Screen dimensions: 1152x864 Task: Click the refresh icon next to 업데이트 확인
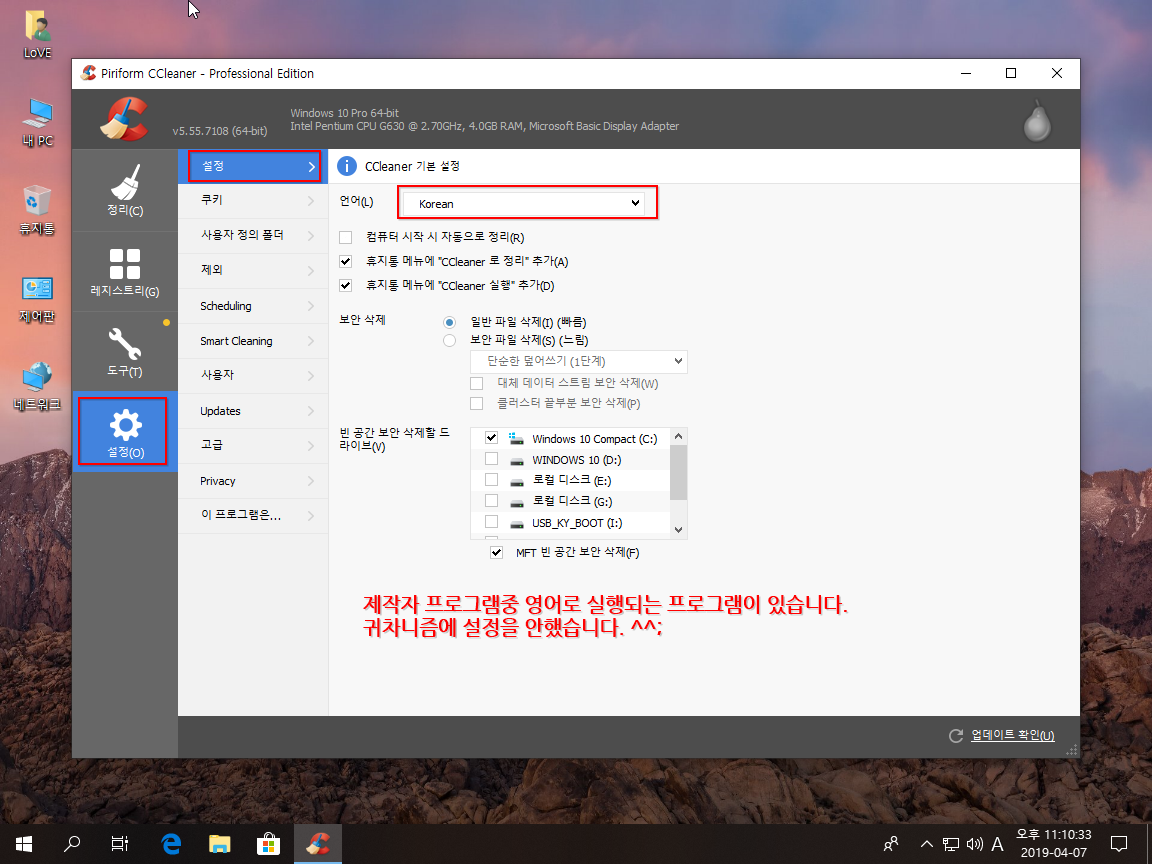[956, 735]
